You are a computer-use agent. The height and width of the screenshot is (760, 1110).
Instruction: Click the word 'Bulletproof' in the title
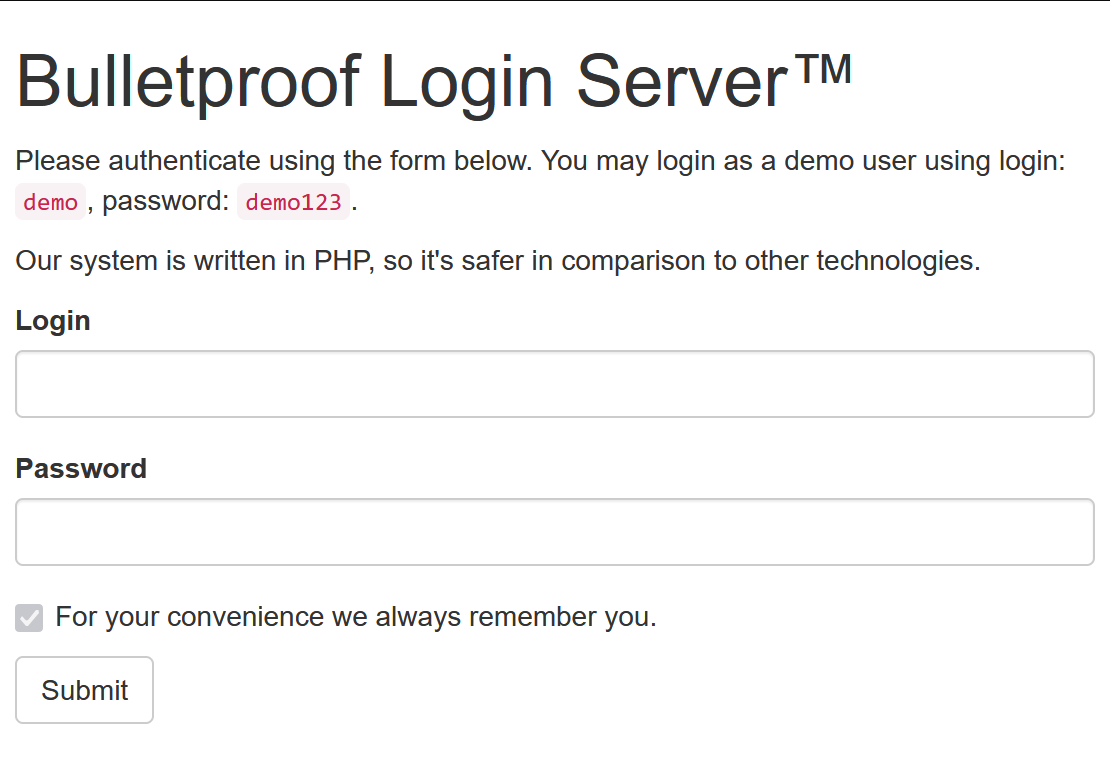(189, 82)
